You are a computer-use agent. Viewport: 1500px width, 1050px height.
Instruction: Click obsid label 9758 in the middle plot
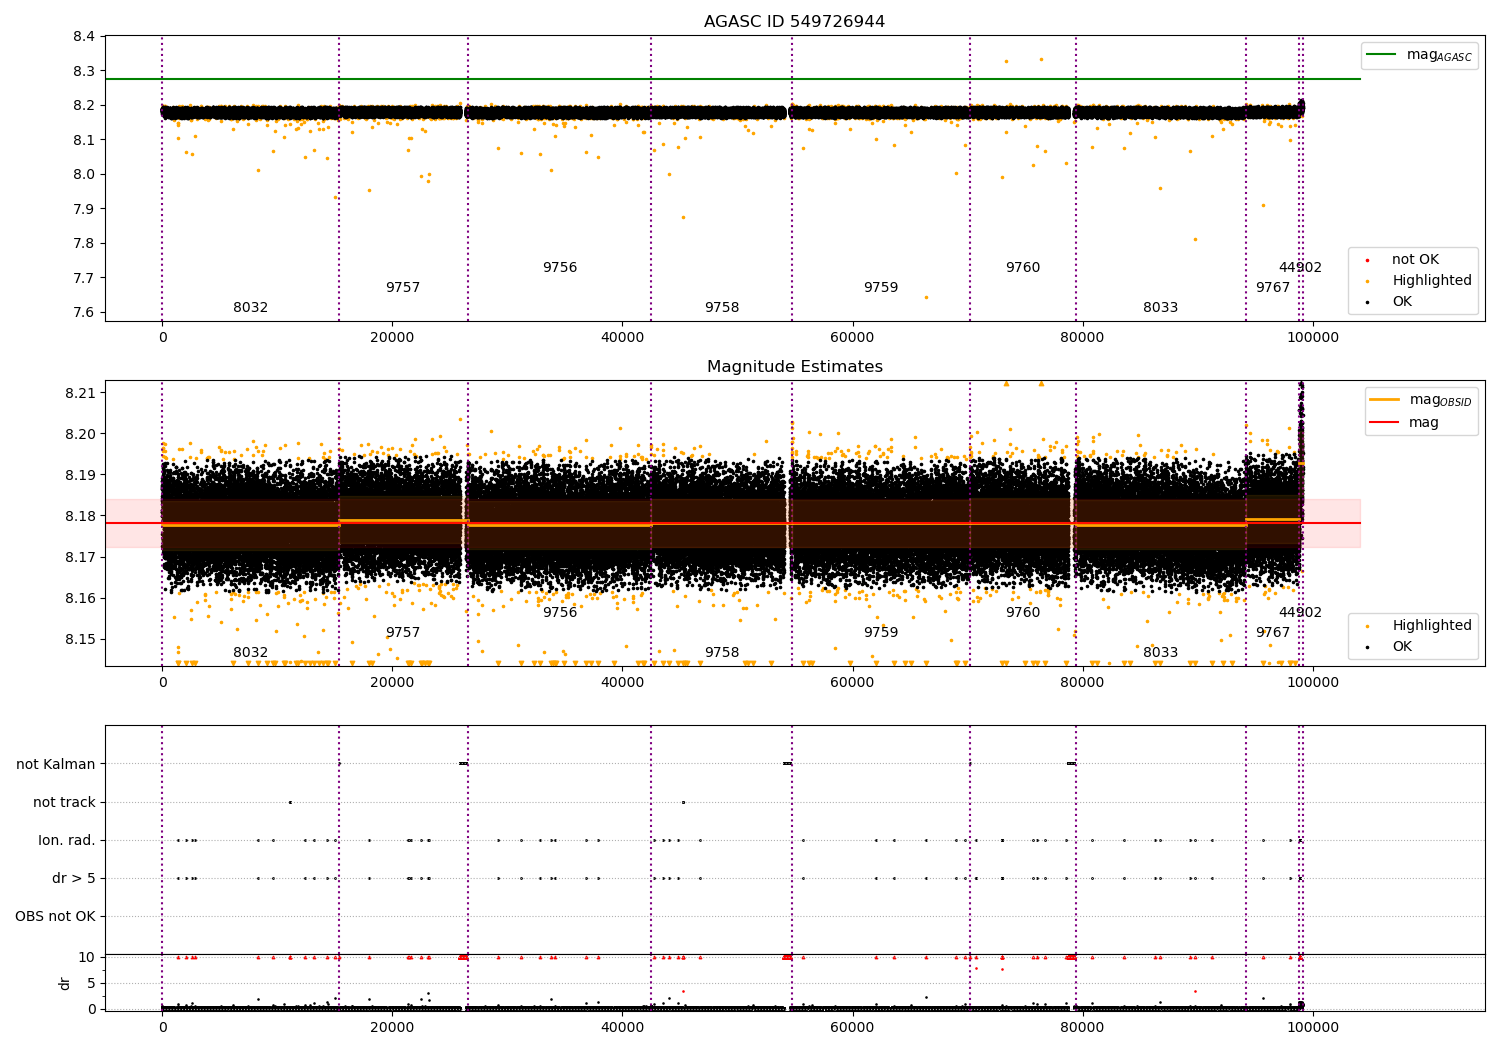point(722,653)
